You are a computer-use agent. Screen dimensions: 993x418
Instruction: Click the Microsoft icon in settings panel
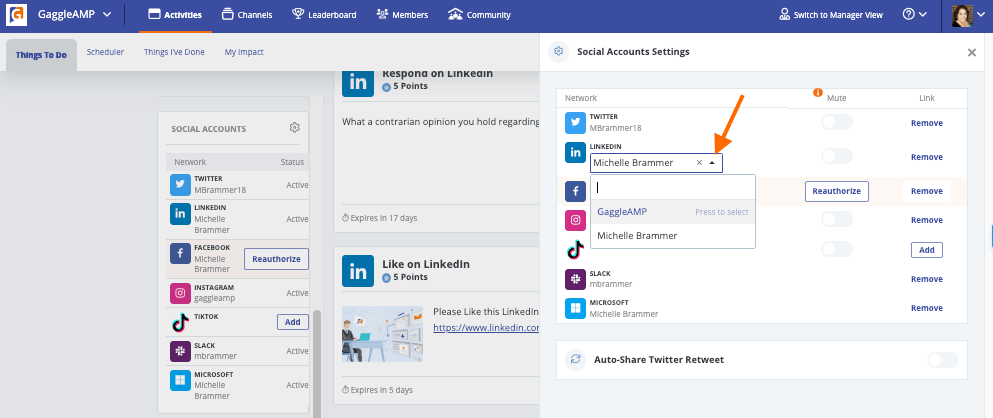pyautogui.click(x=576, y=308)
